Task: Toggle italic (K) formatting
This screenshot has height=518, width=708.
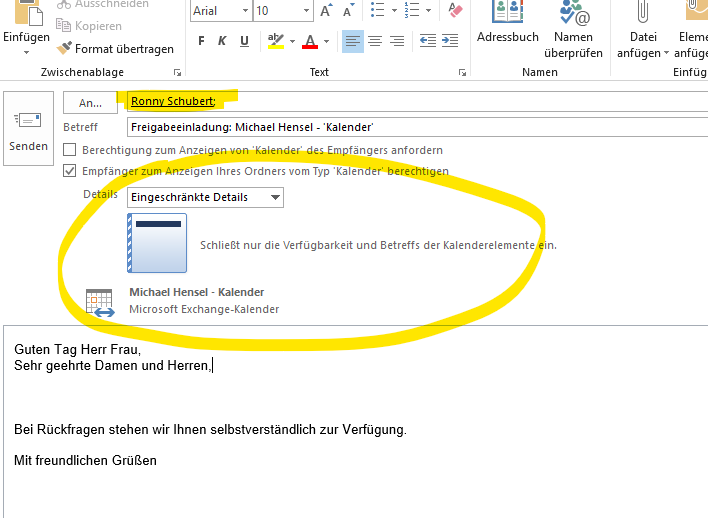Action: [x=224, y=41]
